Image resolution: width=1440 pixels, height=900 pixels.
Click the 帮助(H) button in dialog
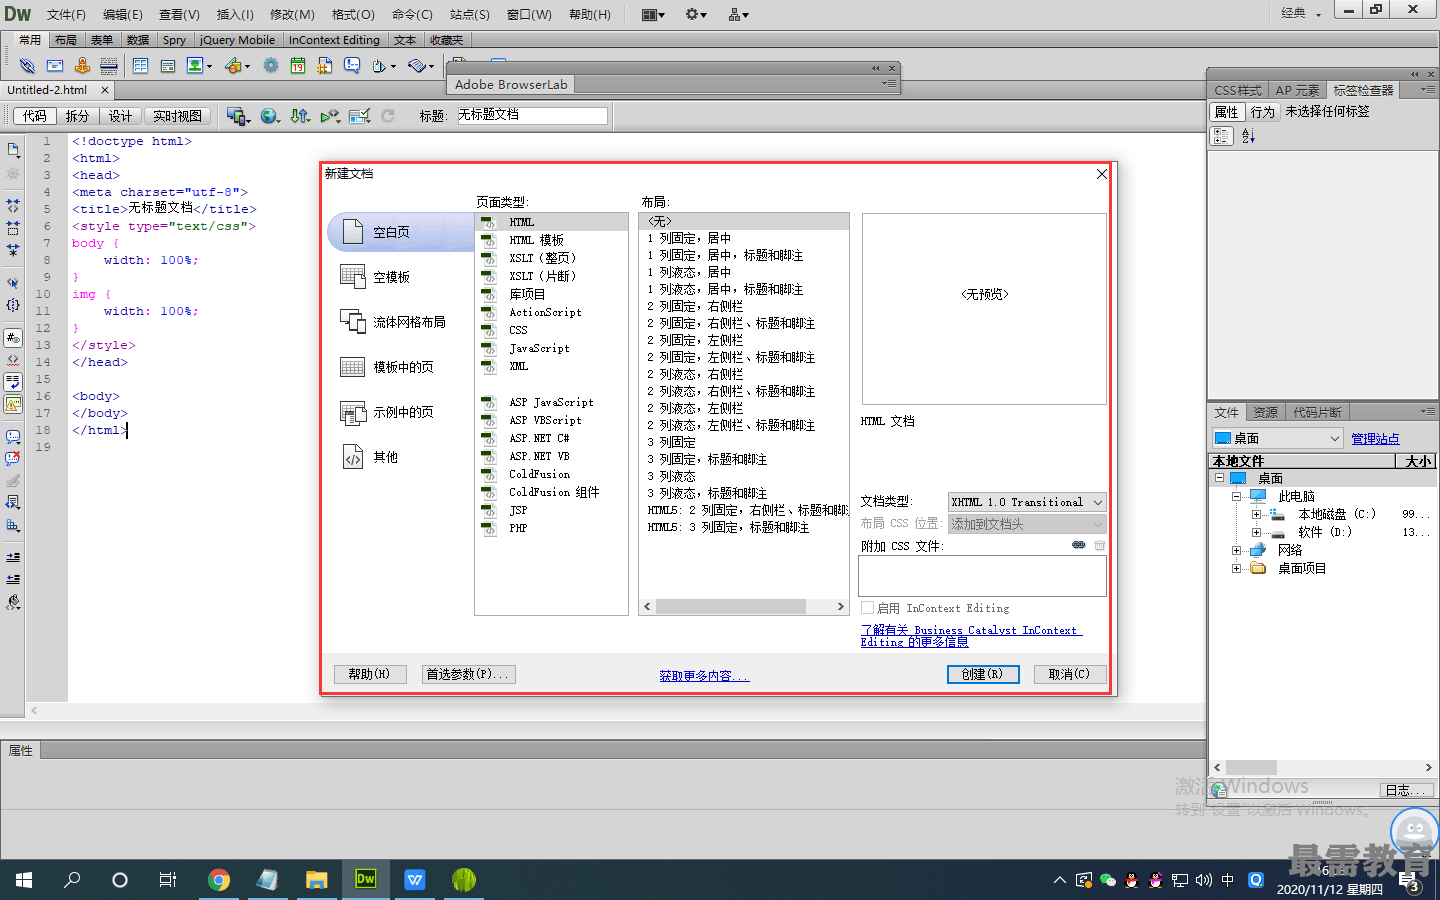[369, 674]
